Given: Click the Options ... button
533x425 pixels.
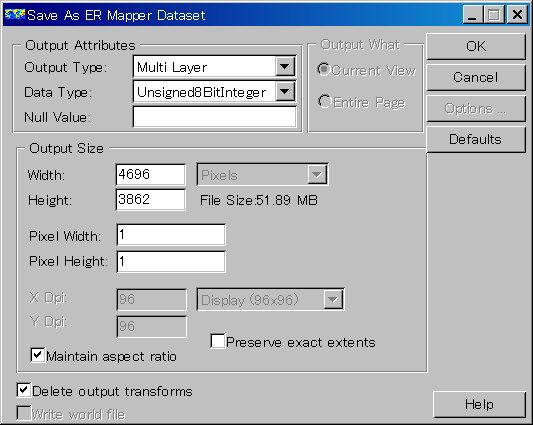Looking at the screenshot, I should tap(476, 109).
